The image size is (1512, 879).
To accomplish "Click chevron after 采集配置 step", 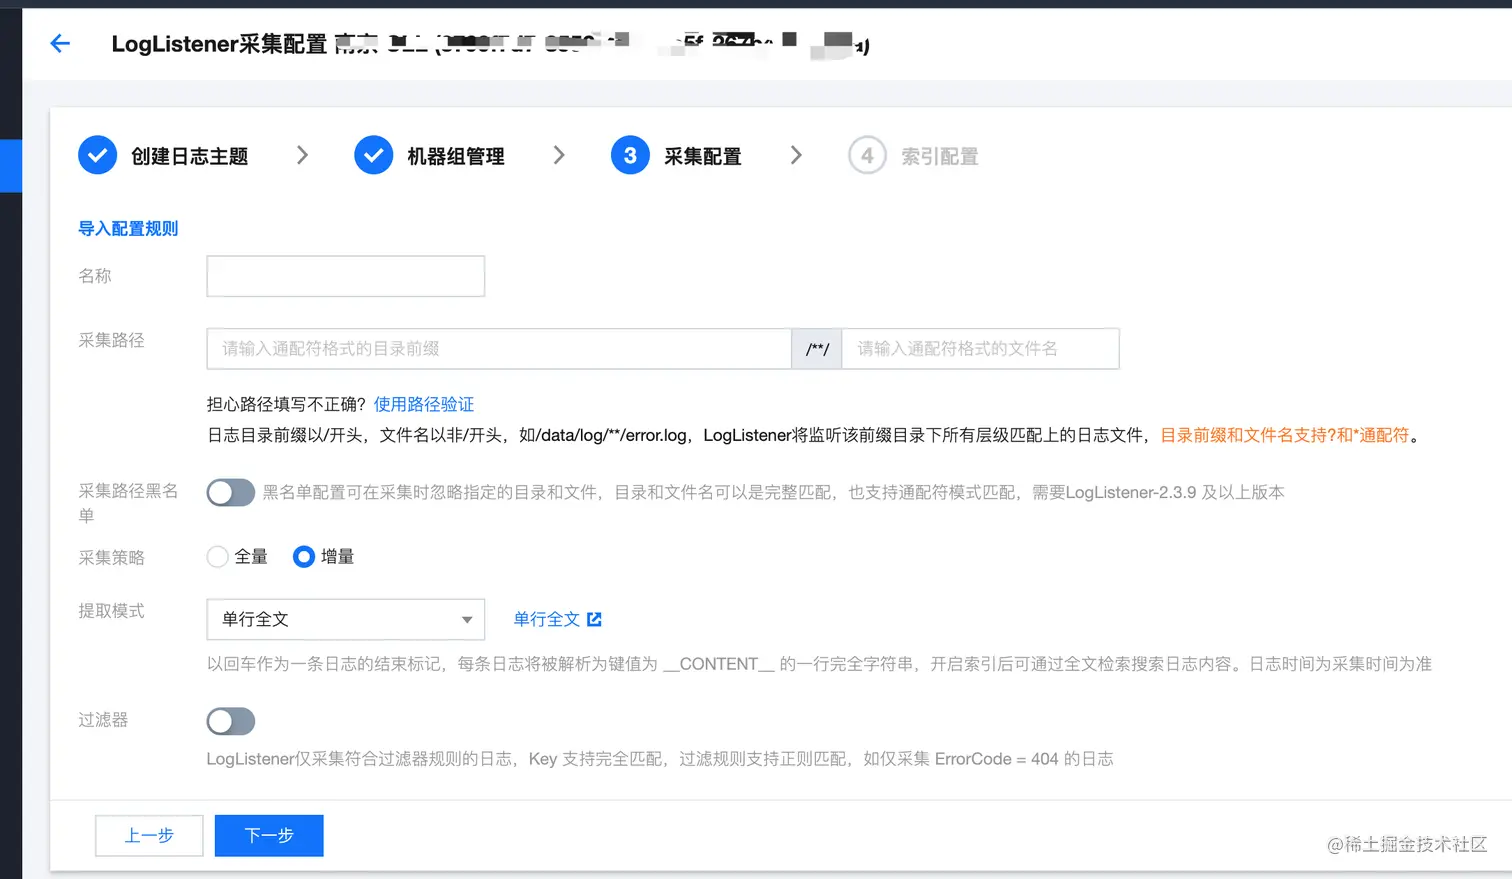I will pyautogui.click(x=796, y=155).
